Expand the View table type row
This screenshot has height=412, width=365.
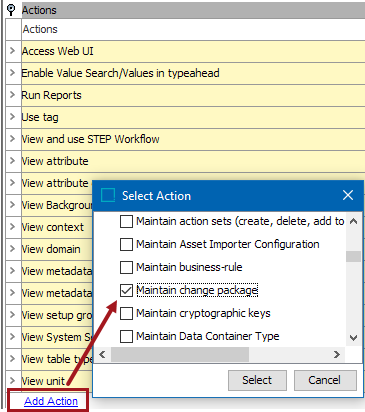(12, 359)
